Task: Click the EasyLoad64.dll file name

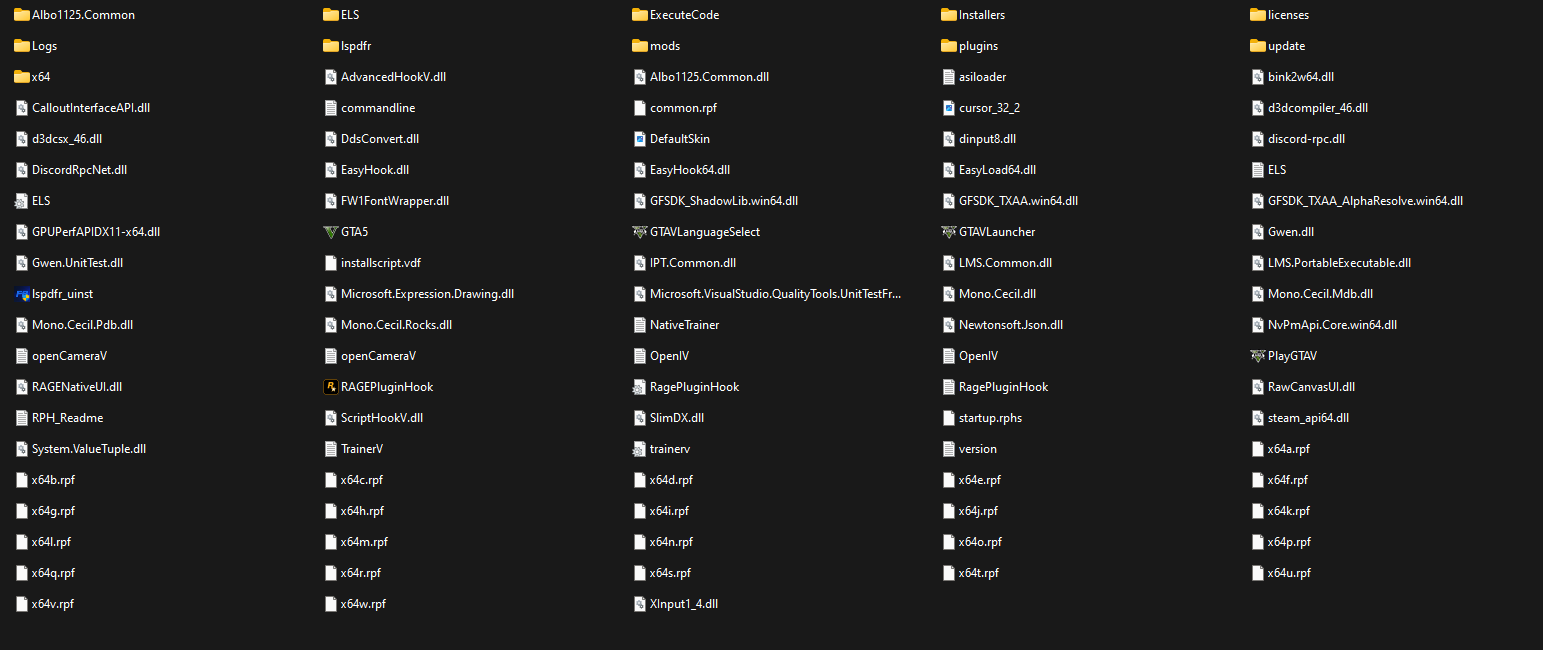Action: (997, 170)
